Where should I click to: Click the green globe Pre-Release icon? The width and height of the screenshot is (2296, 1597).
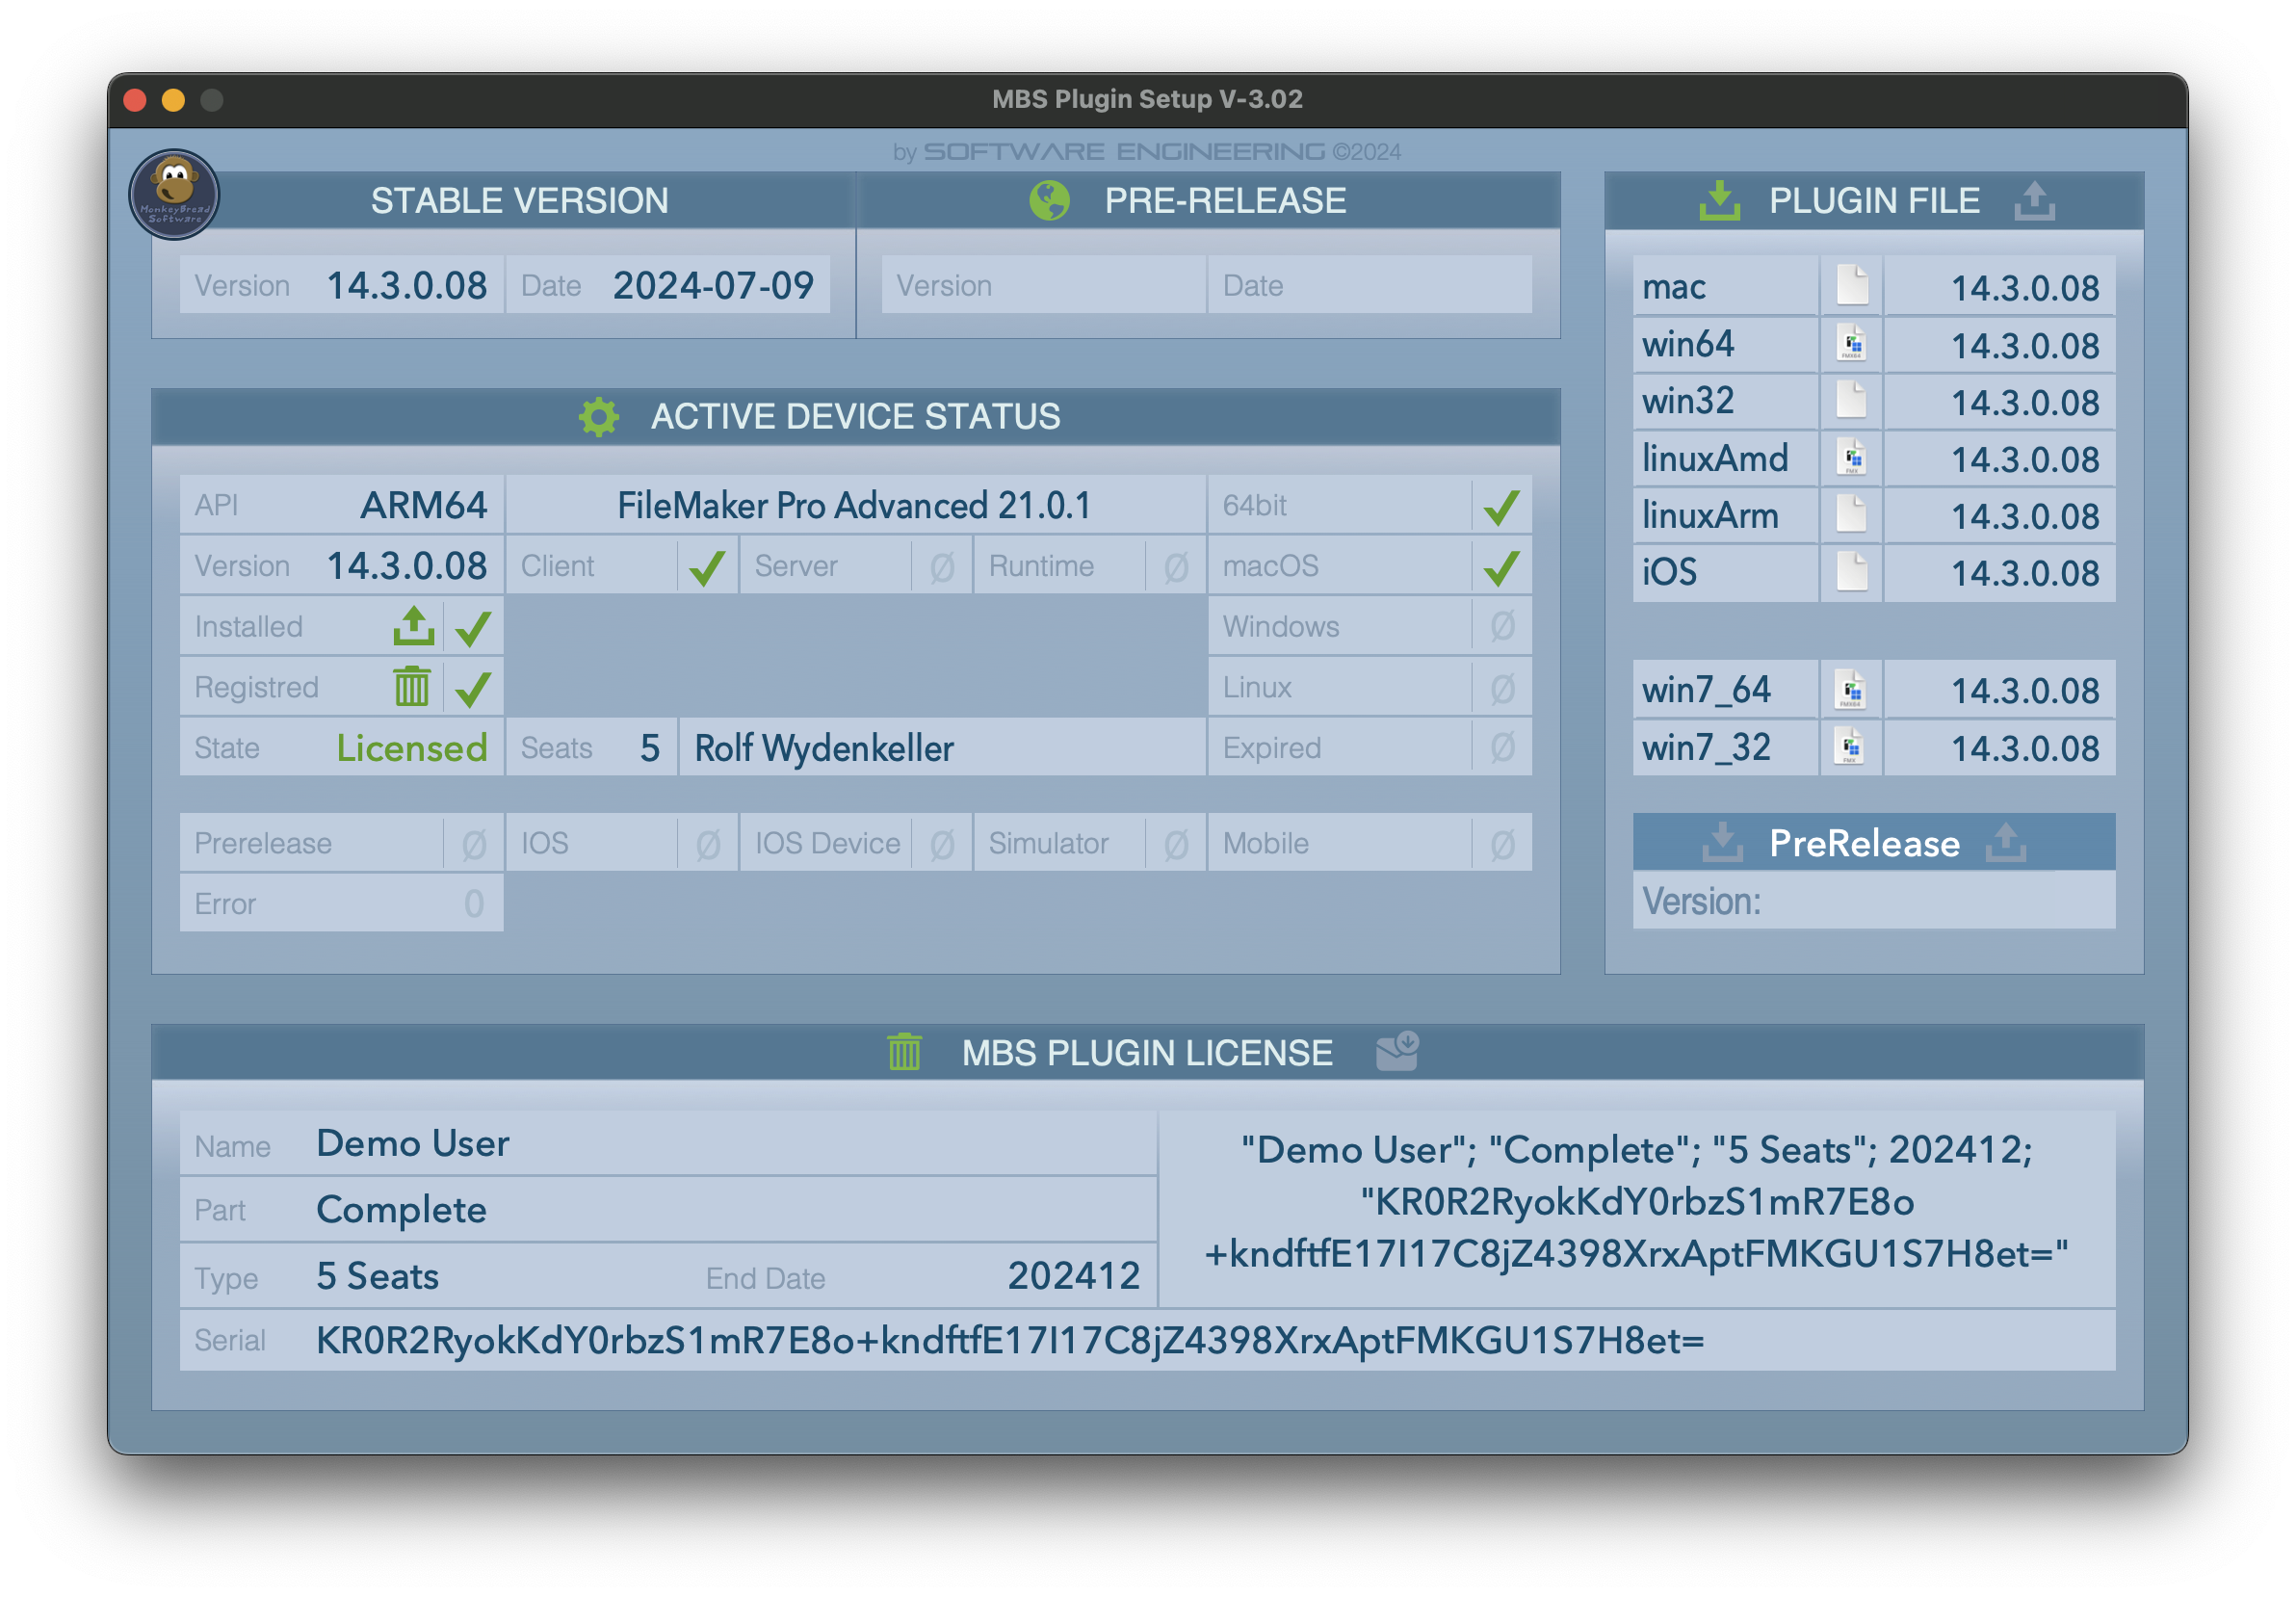[1049, 200]
